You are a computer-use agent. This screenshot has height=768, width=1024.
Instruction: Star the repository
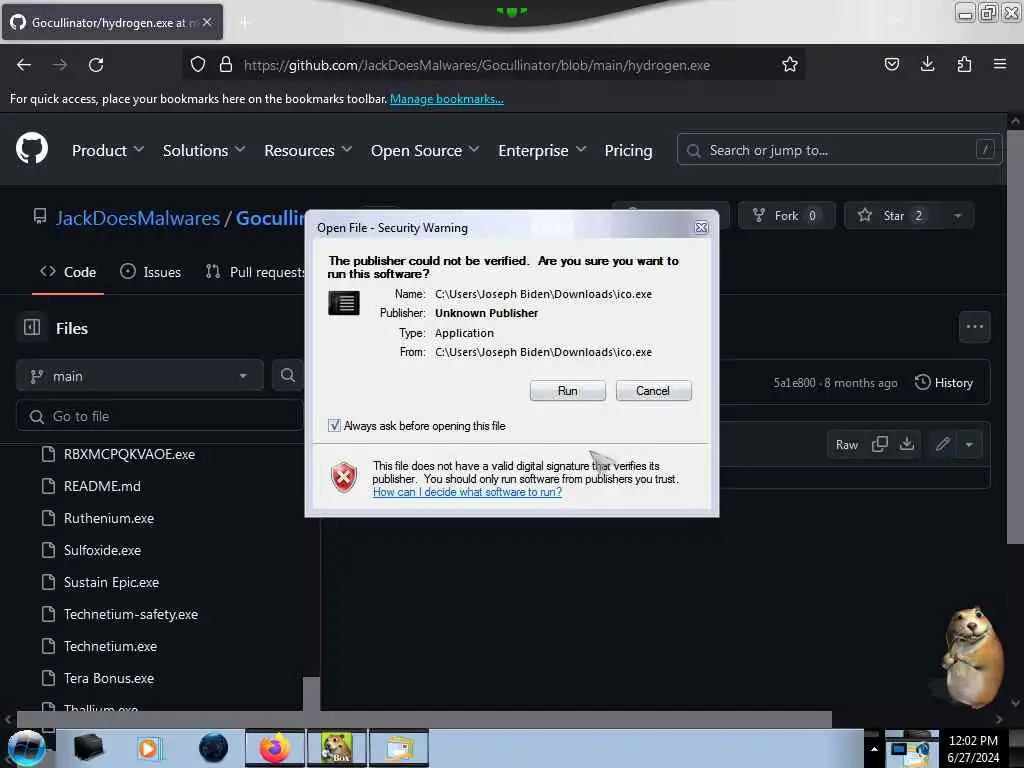[892, 216]
